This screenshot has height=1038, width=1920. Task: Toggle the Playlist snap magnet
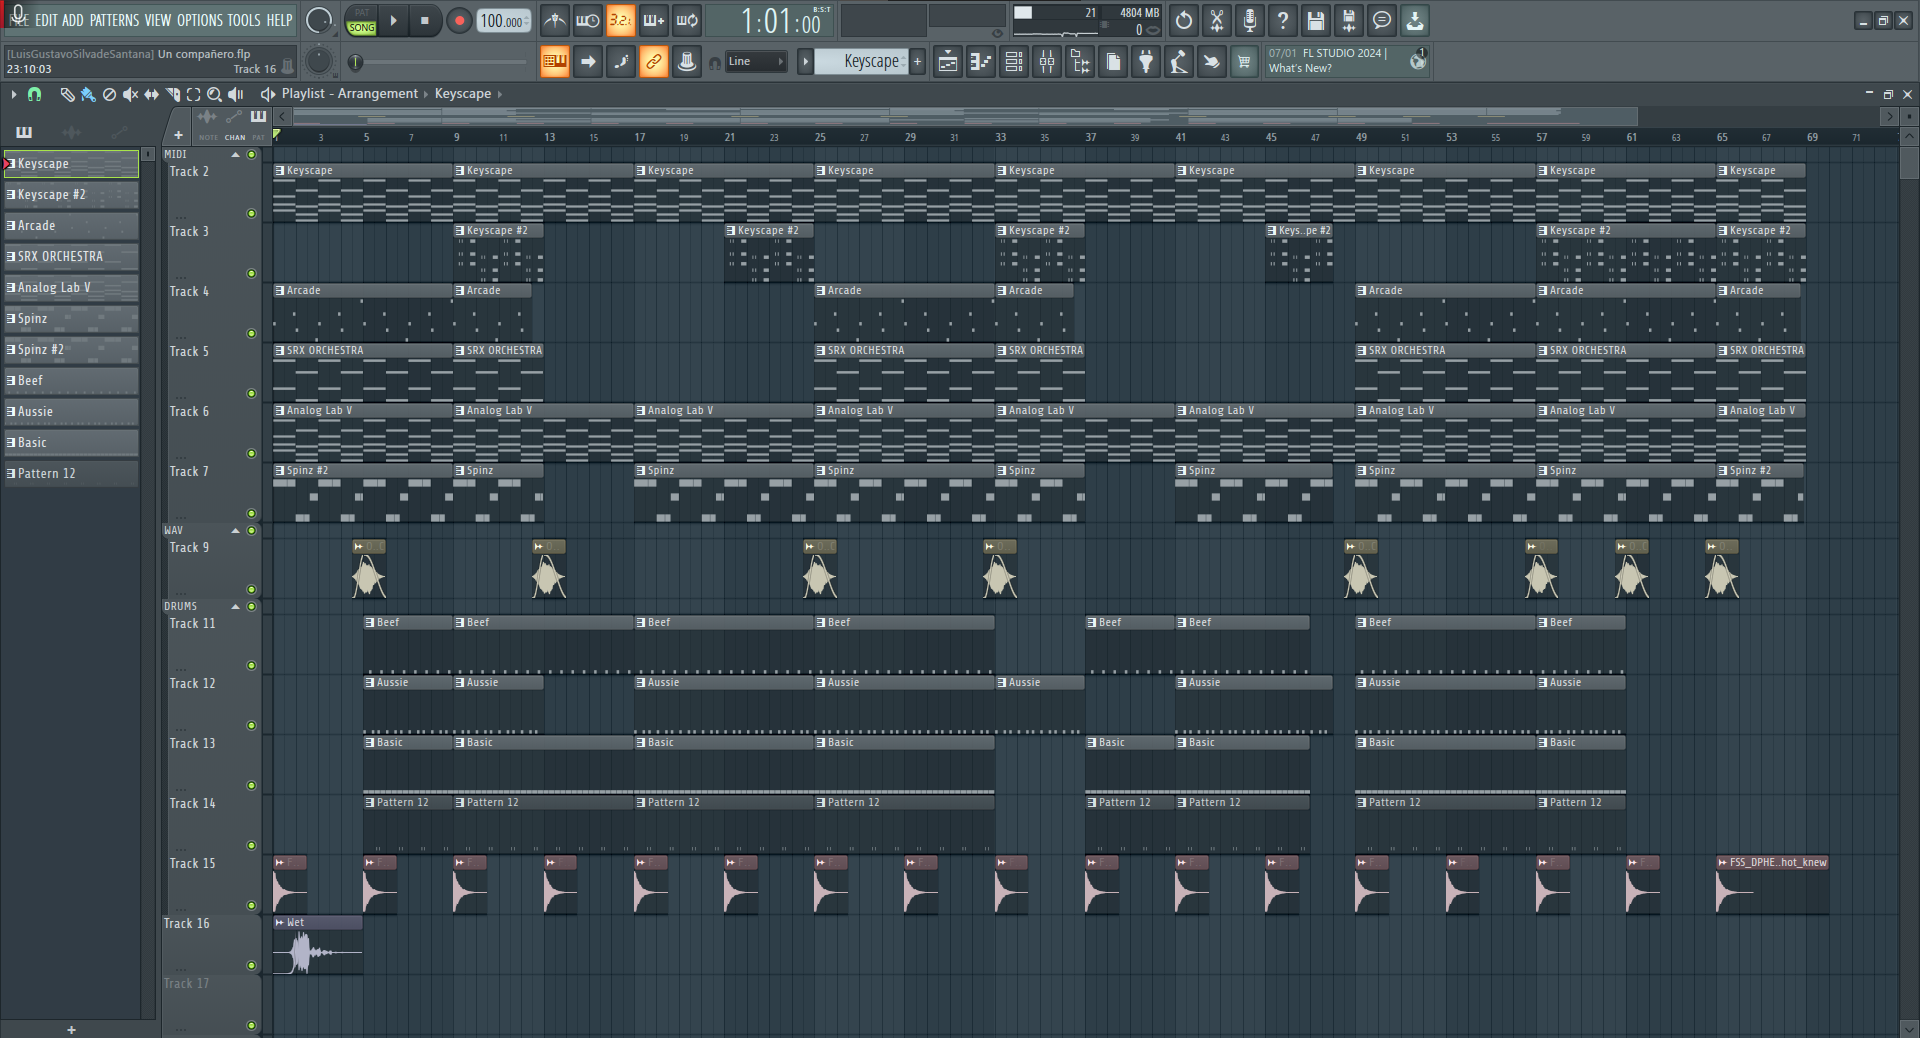[34, 94]
